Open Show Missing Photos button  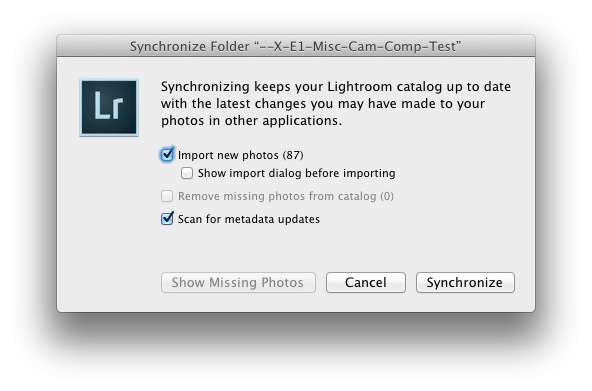[238, 282]
